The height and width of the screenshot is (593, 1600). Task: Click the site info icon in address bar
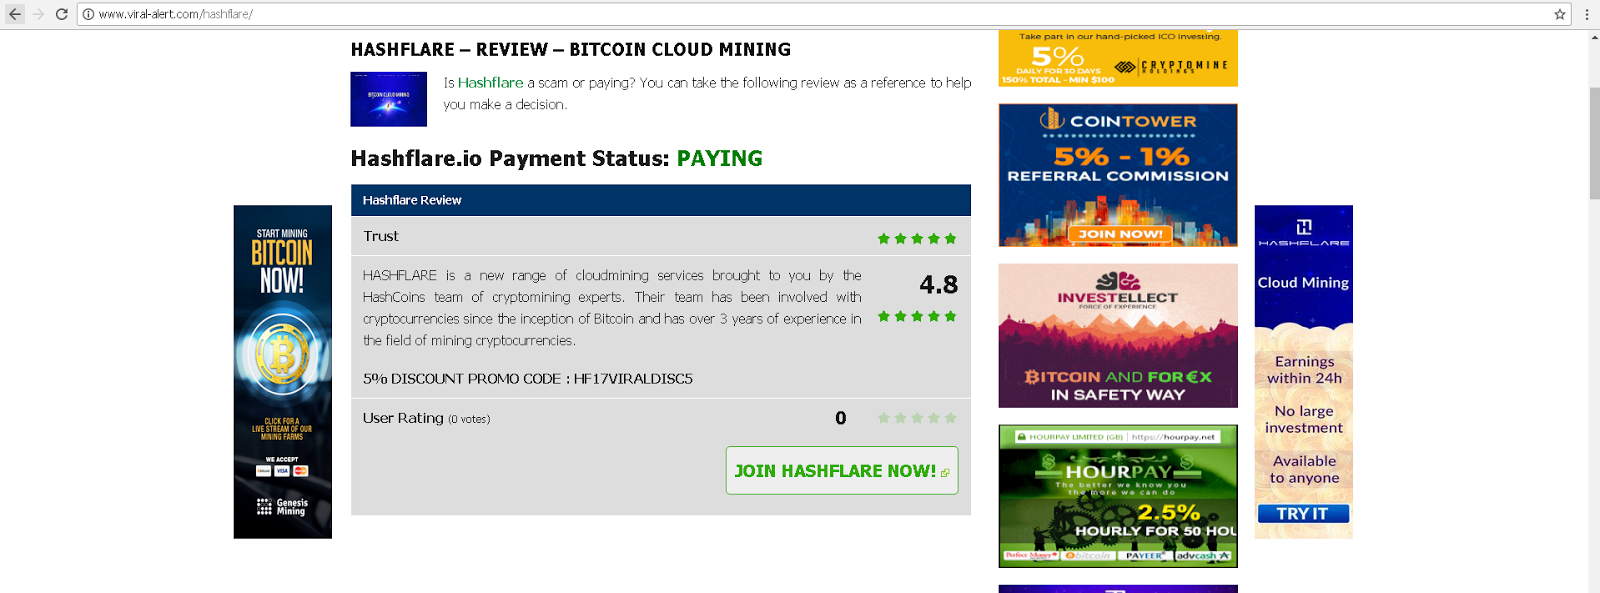point(88,14)
